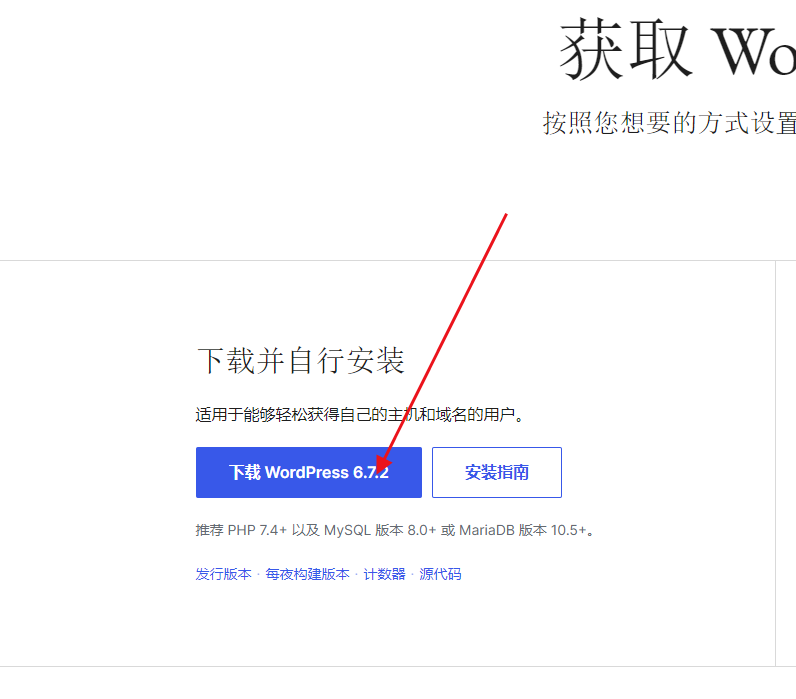The width and height of the screenshot is (796, 699).
Task: Visit the 源代码 source code link
Action: click(440, 574)
